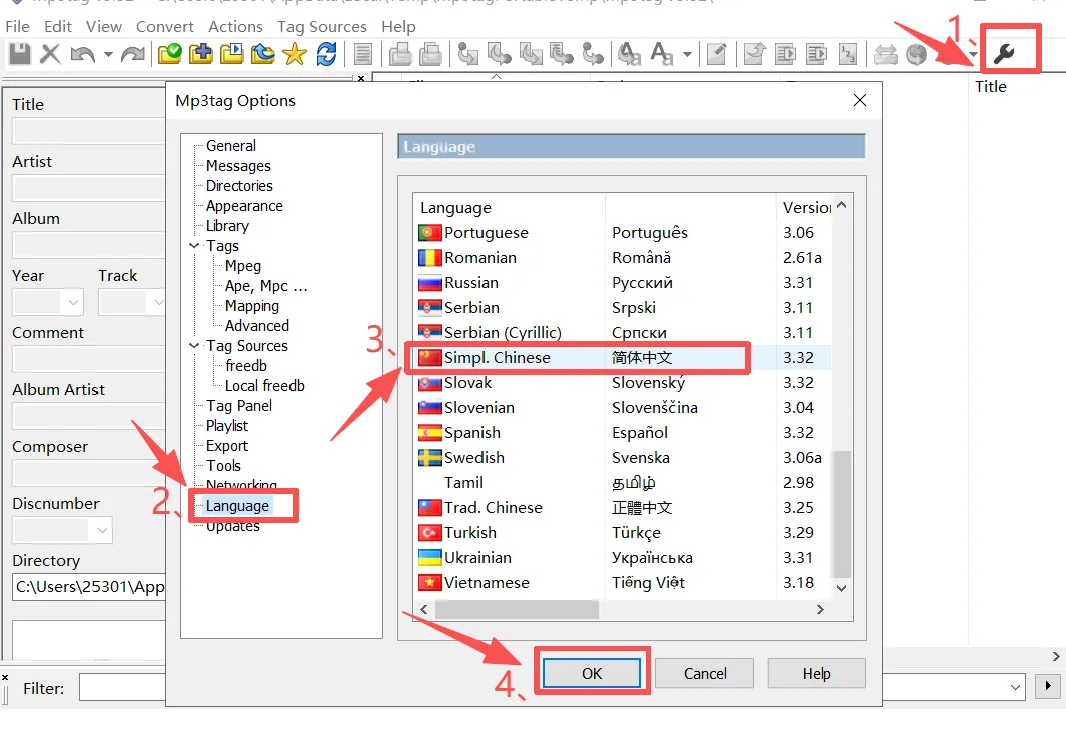This screenshot has width=1066, height=729.
Task: Open the File menu
Action: [x=18, y=27]
